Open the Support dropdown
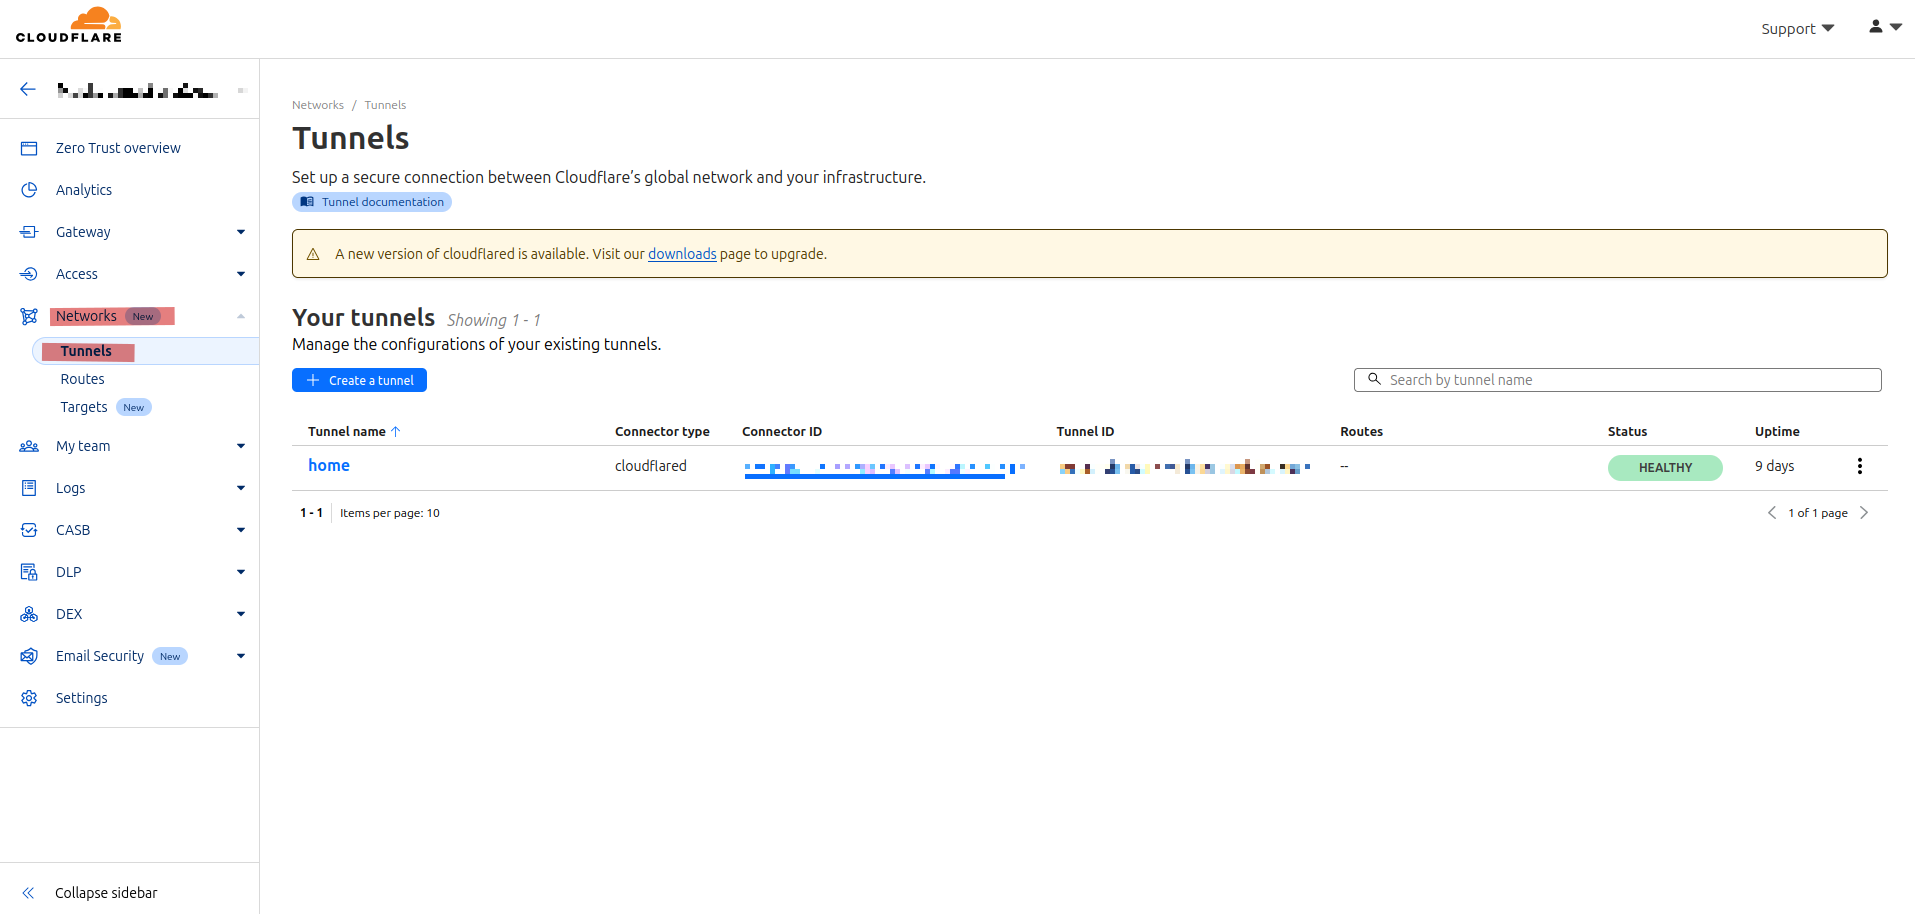The height and width of the screenshot is (914, 1915). click(x=1797, y=29)
